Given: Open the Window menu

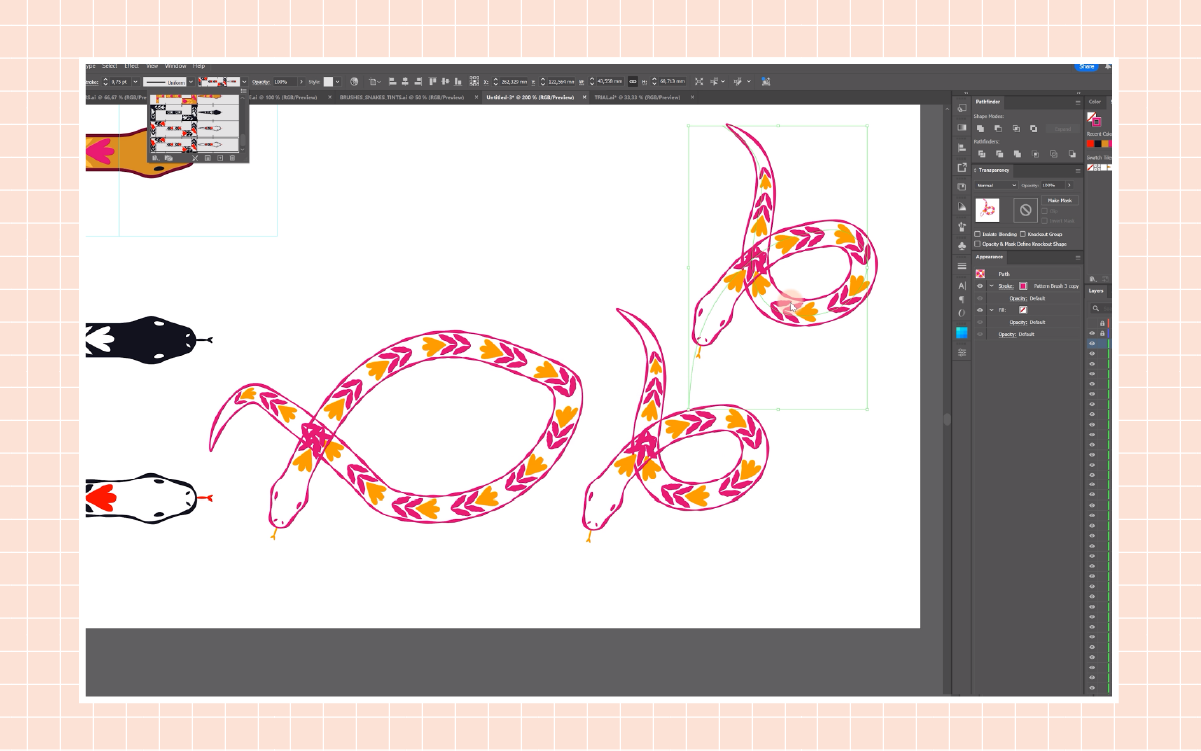Looking at the screenshot, I should tap(175, 66).
